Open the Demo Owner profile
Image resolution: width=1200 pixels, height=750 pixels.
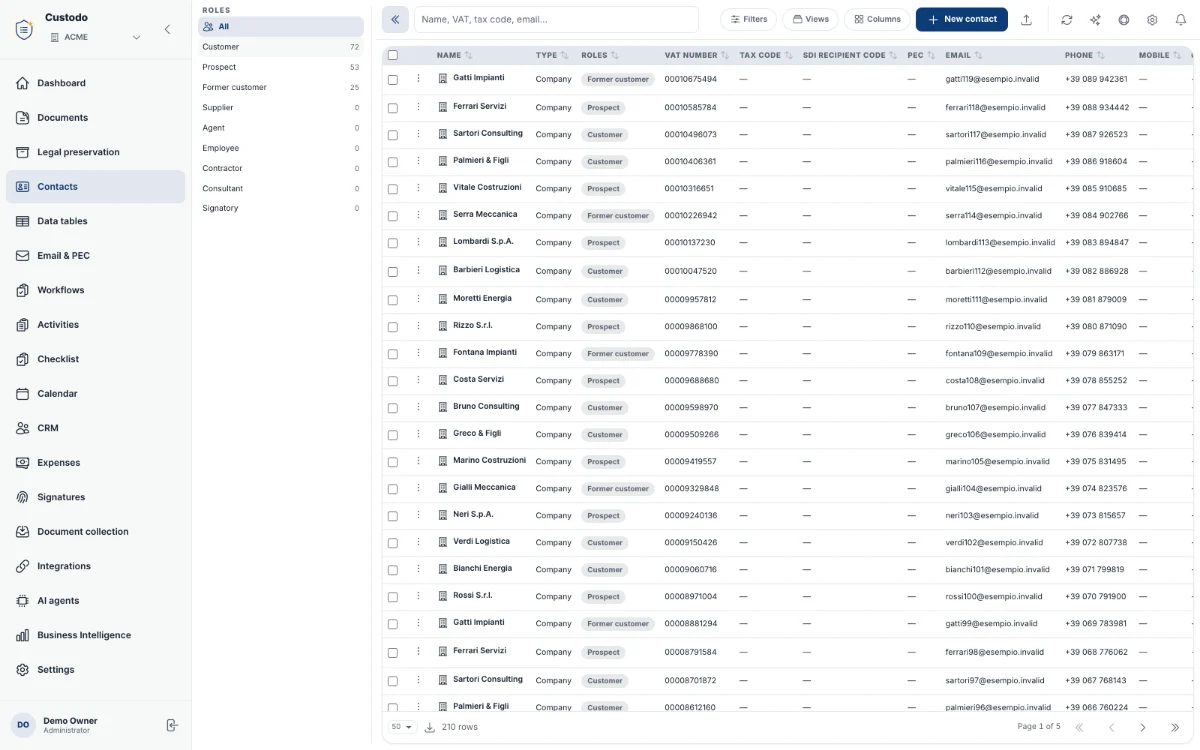pyautogui.click(x=71, y=725)
